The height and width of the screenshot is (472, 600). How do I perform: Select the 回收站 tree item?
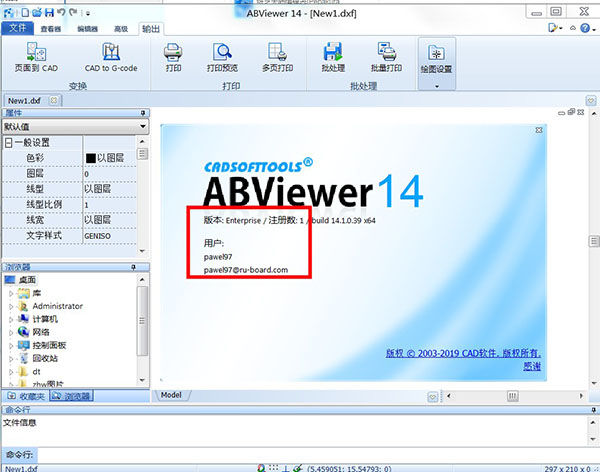[x=45, y=358]
